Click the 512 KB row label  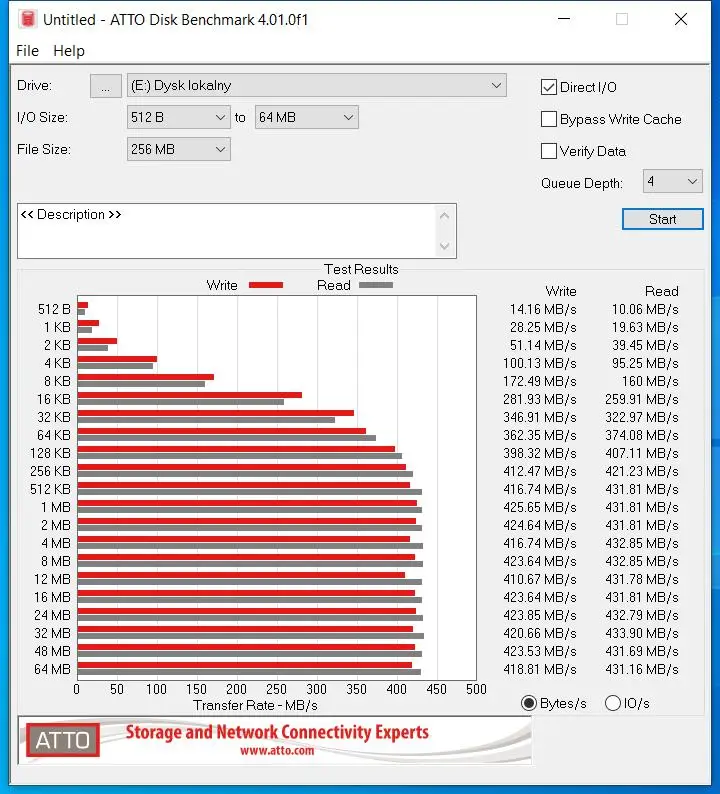point(50,489)
